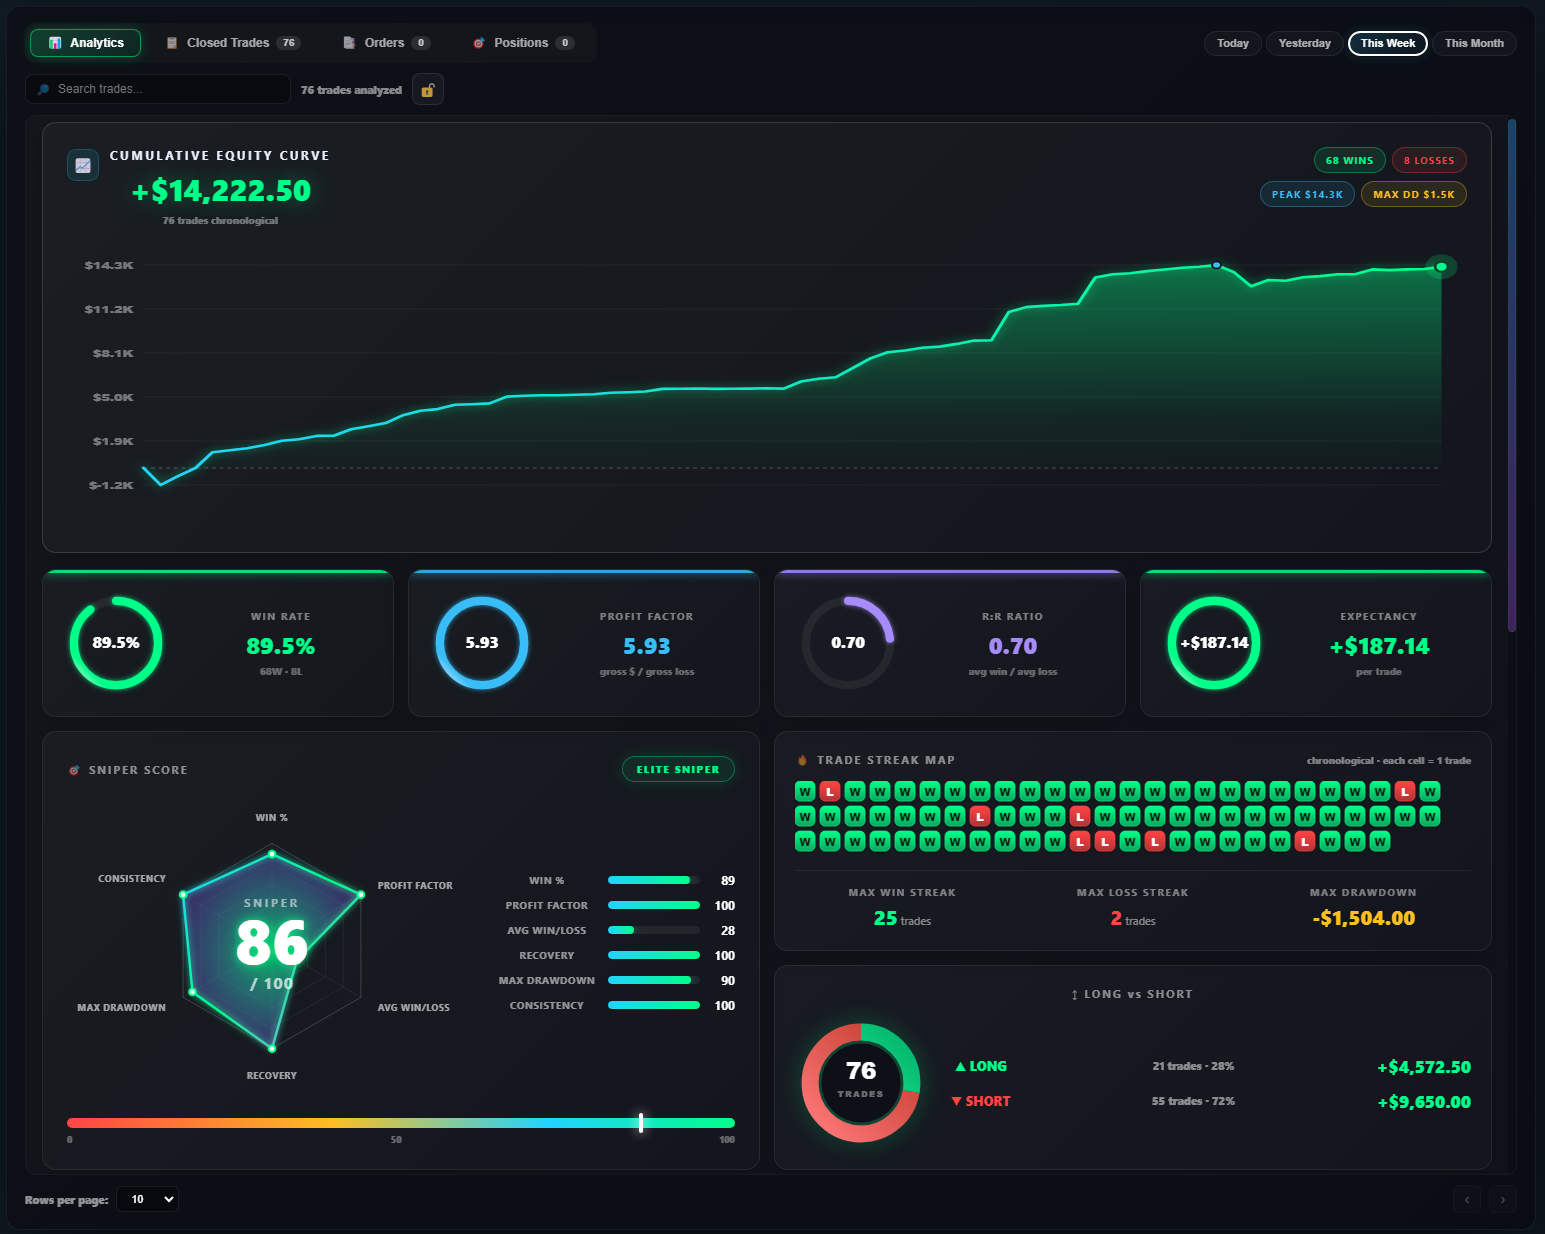Click the PEAK $14.3K badge
The image size is (1545, 1234).
1307,194
